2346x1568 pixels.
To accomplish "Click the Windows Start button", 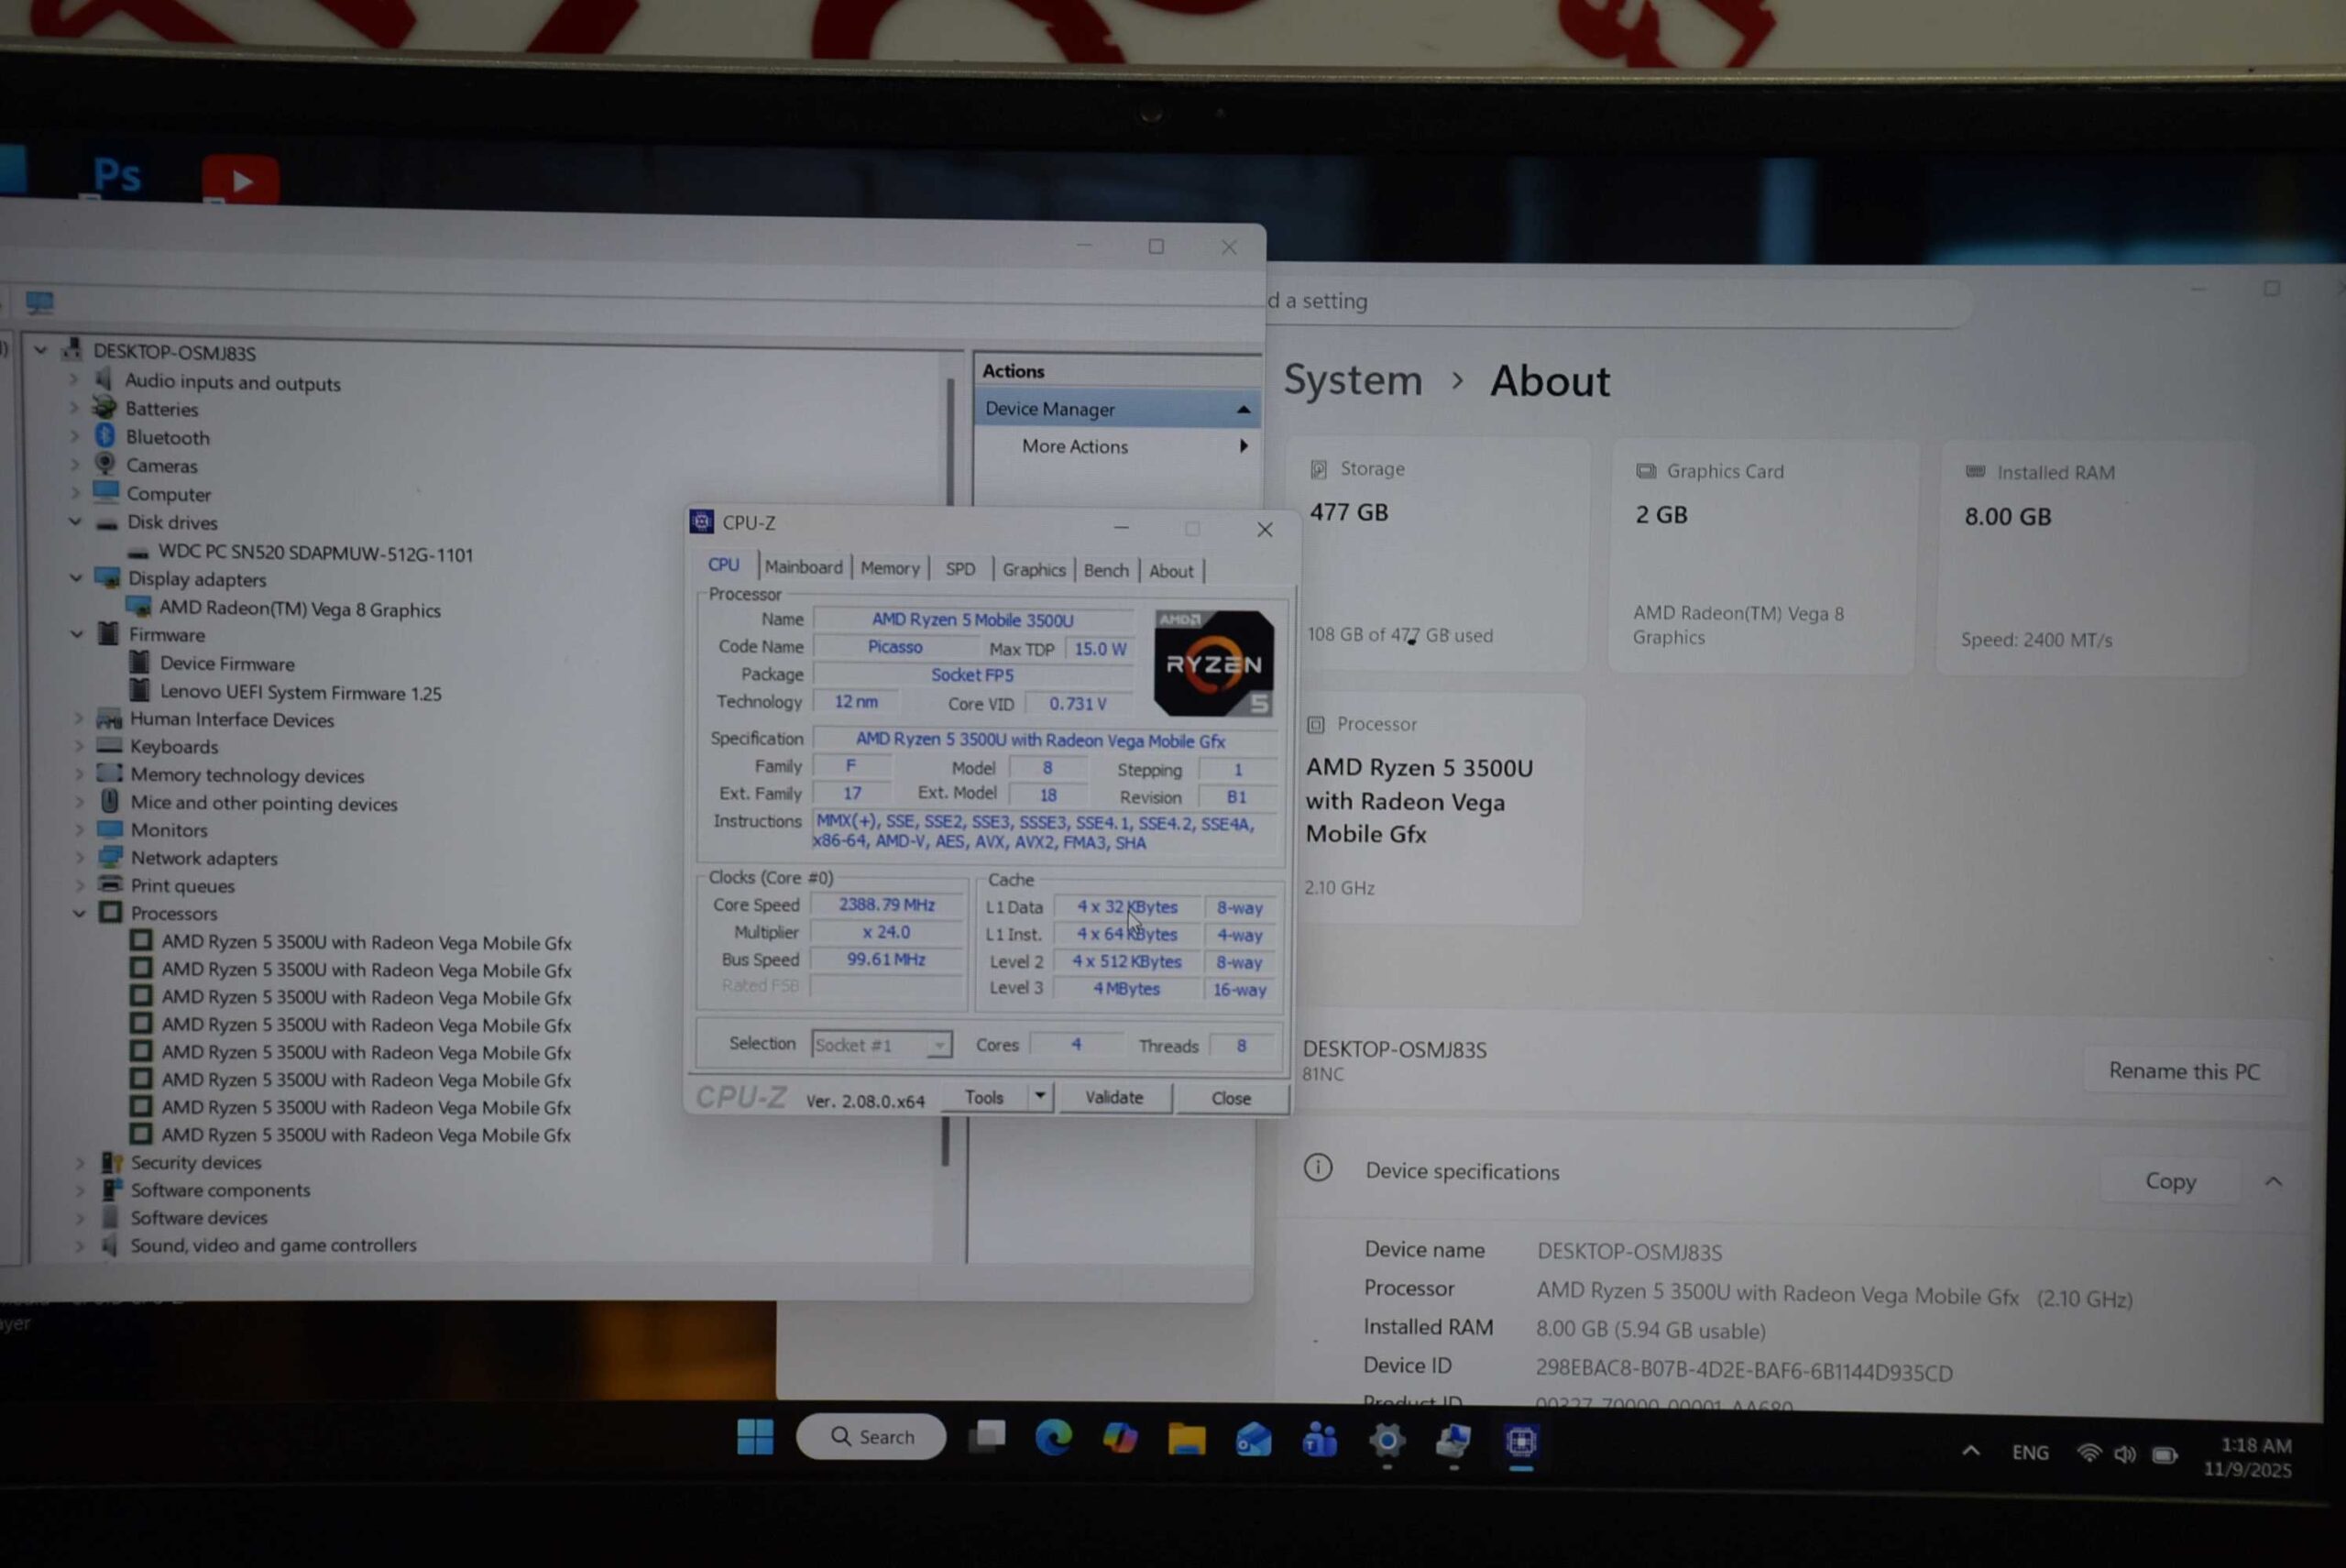I will 755,1437.
